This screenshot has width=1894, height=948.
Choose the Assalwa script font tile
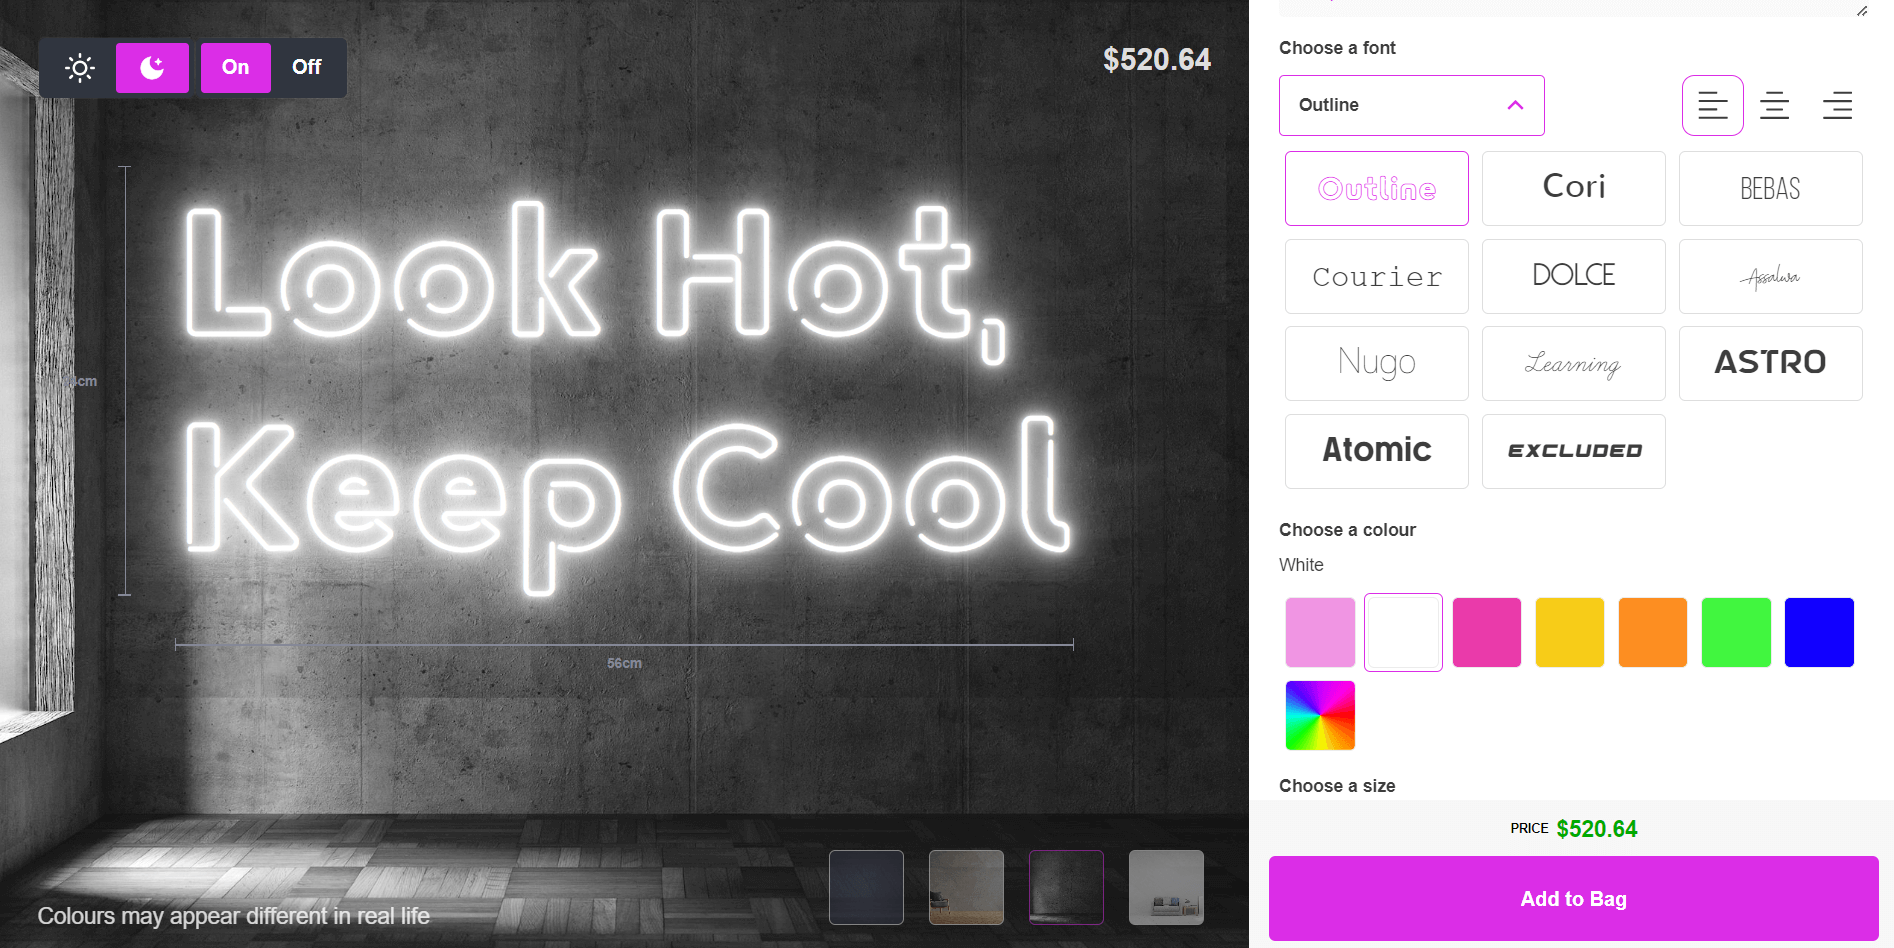click(1770, 276)
